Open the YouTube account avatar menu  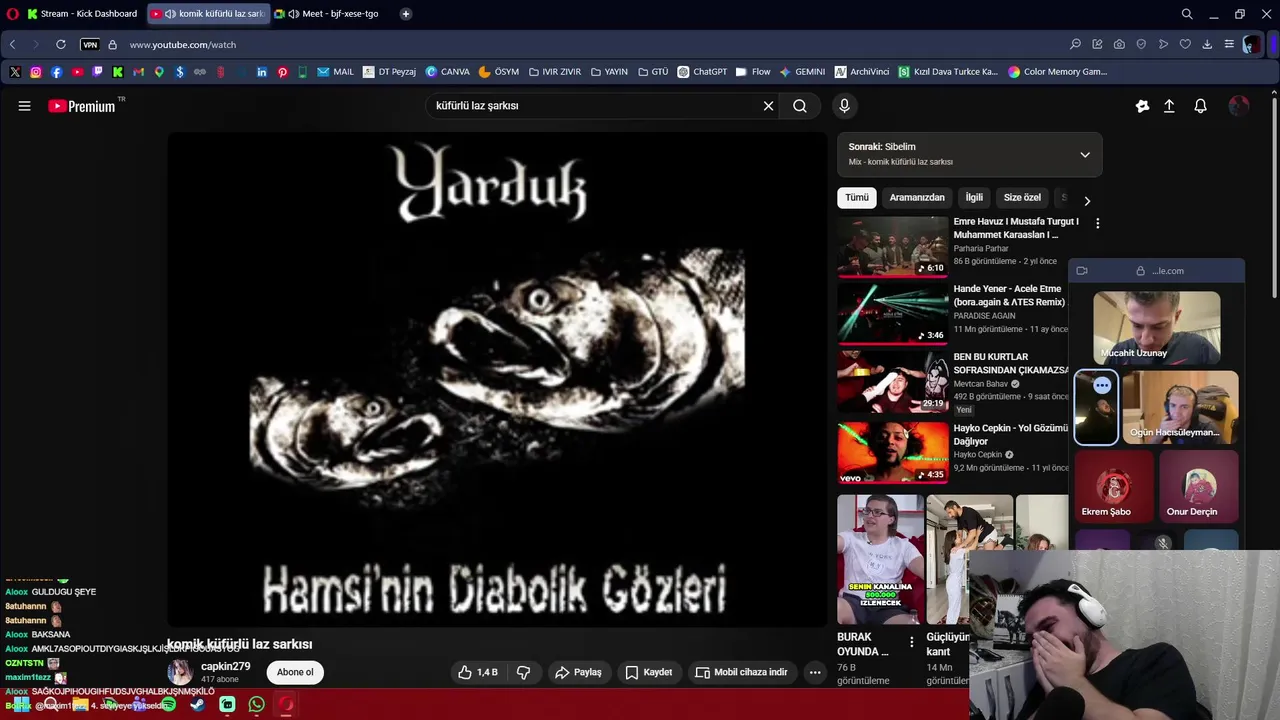(1239, 106)
